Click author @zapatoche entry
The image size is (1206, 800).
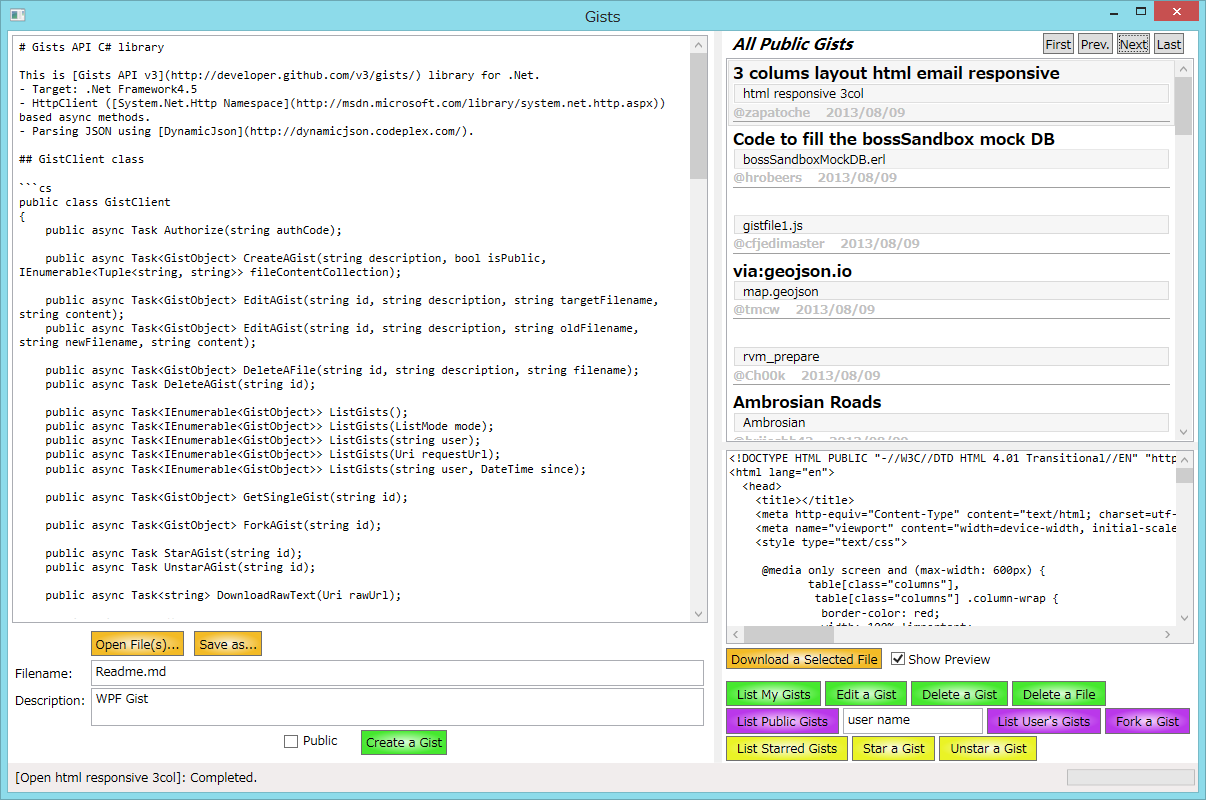(x=772, y=112)
